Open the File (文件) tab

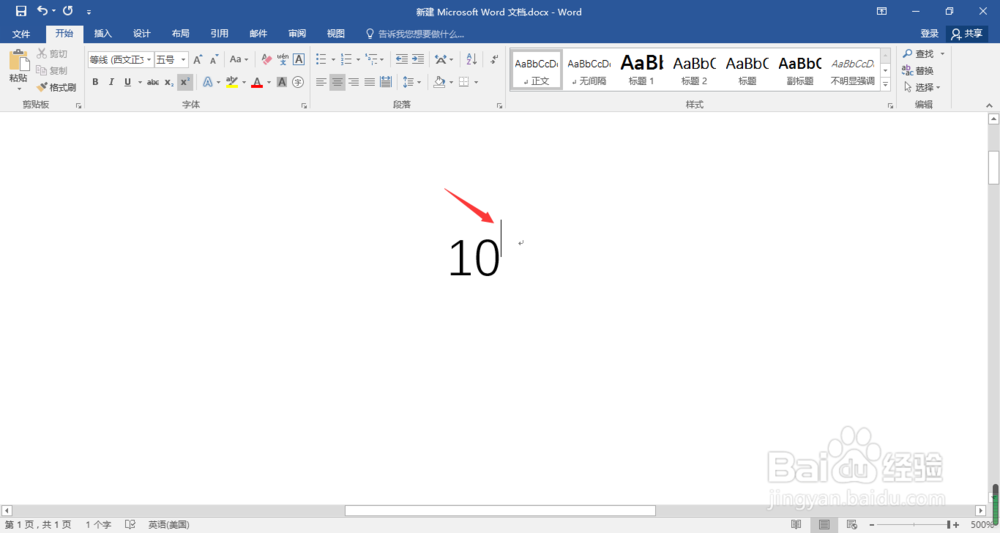tap(21, 34)
